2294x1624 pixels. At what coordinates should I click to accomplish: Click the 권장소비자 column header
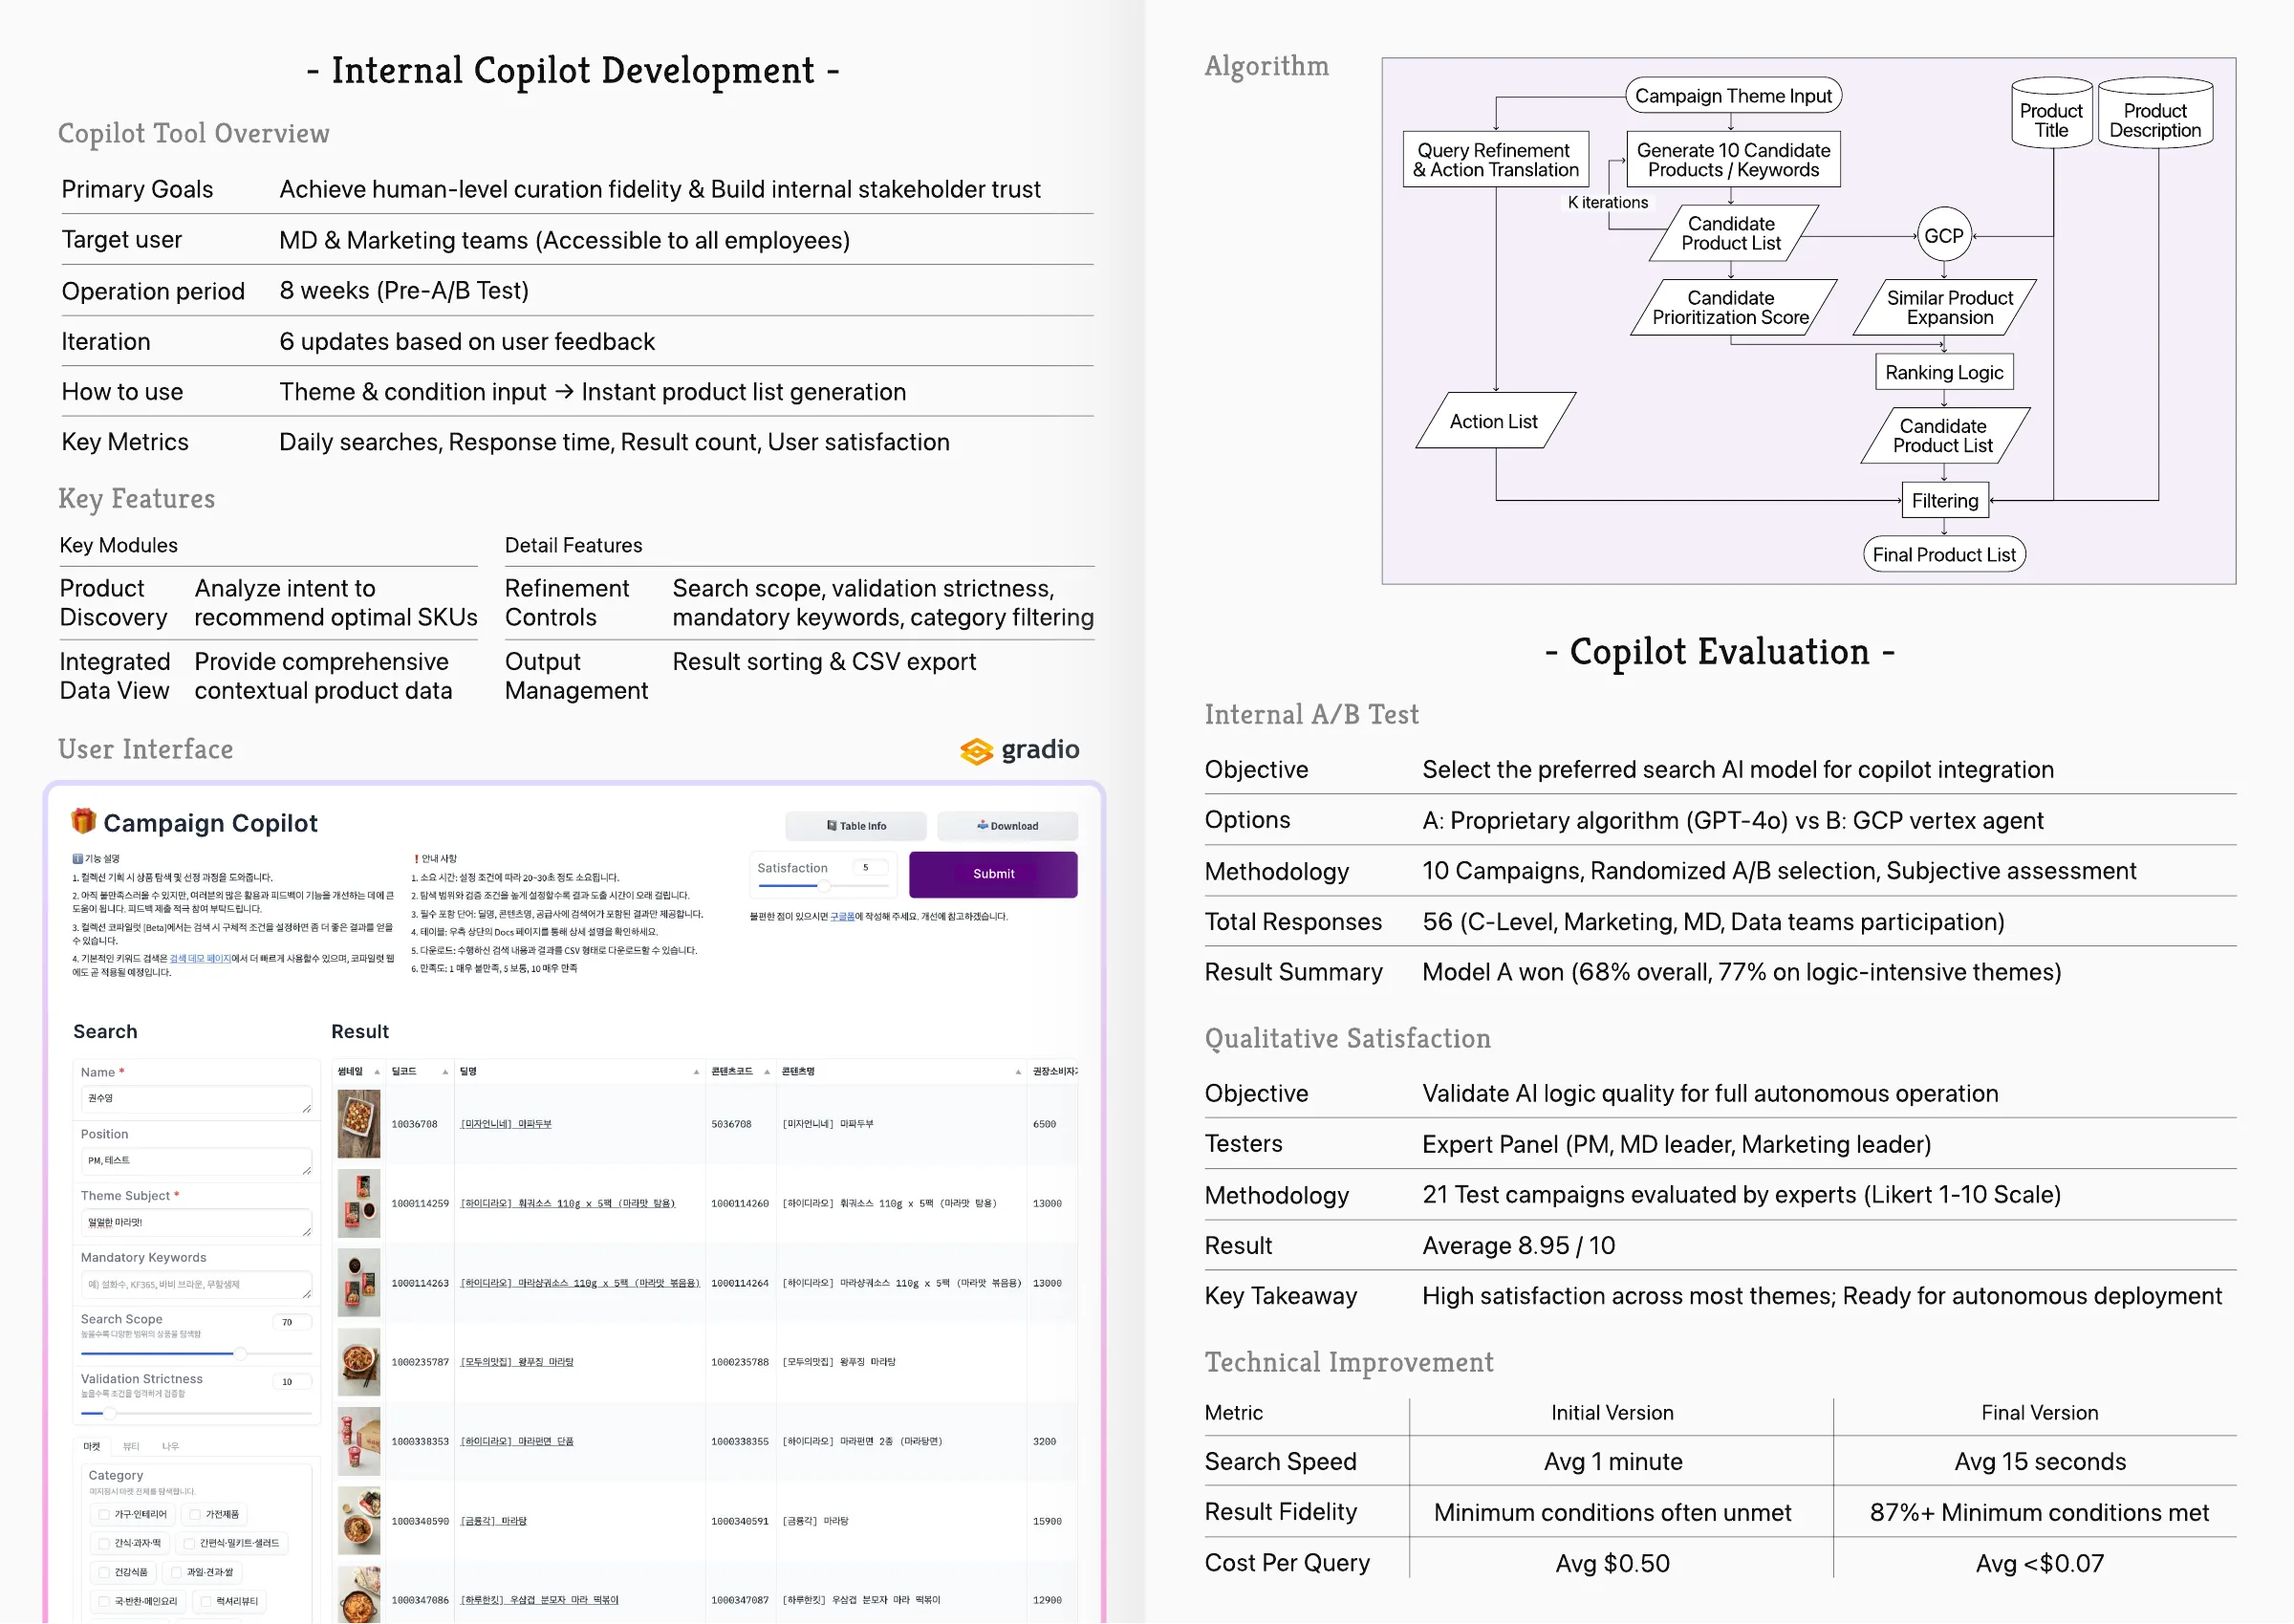pyautogui.click(x=1054, y=1072)
